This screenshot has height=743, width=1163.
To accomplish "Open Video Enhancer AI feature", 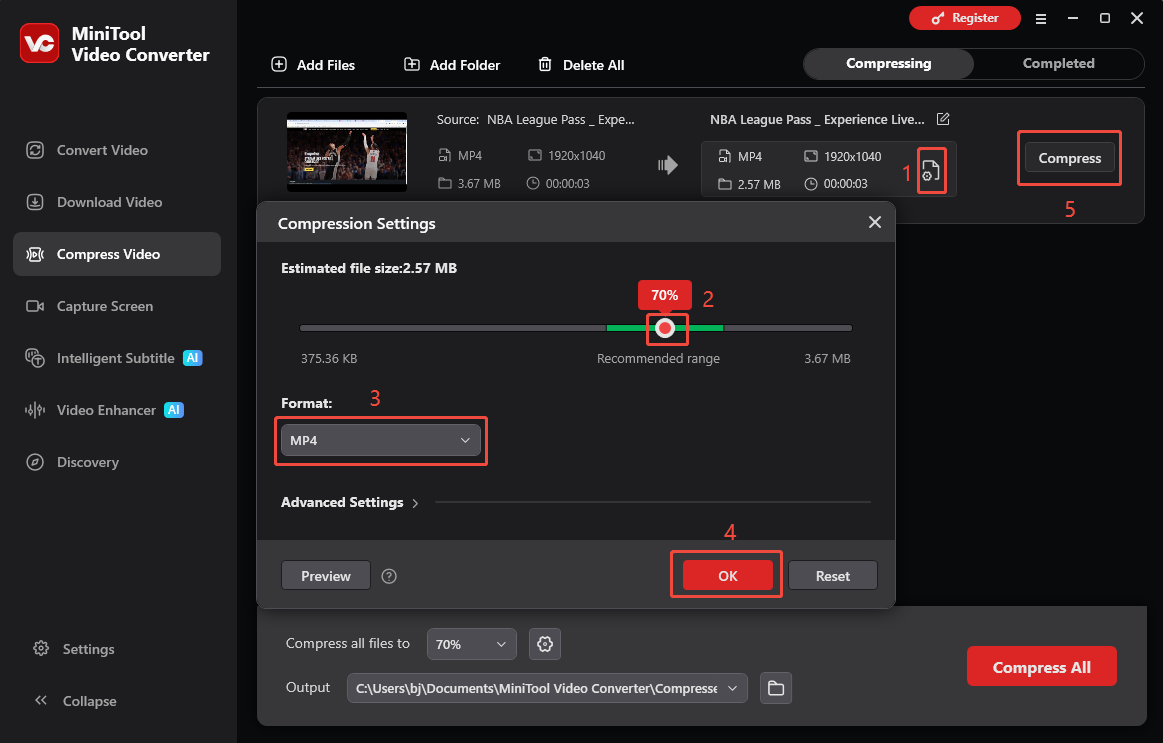I will (x=106, y=410).
